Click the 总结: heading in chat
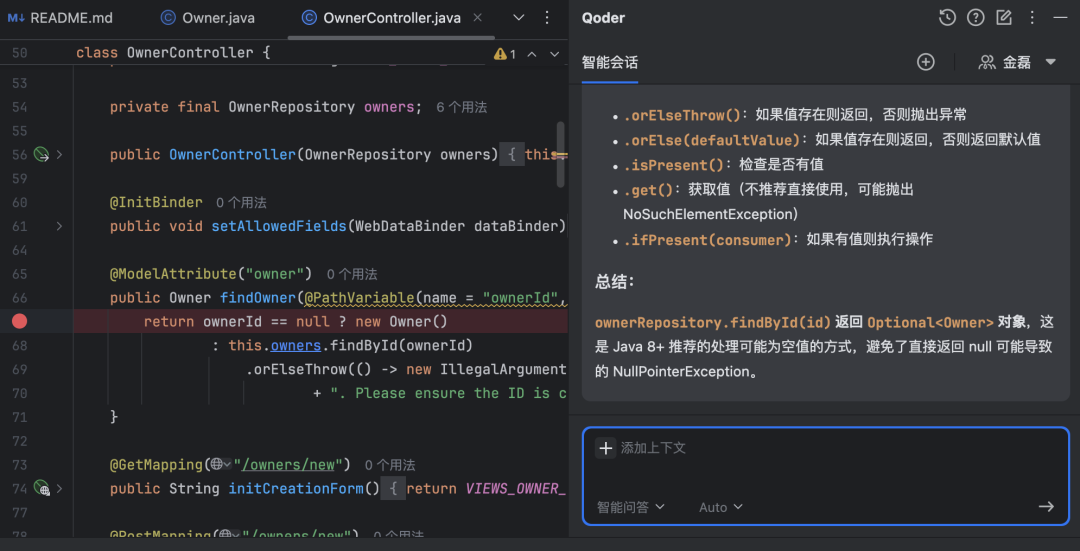 pos(614,282)
